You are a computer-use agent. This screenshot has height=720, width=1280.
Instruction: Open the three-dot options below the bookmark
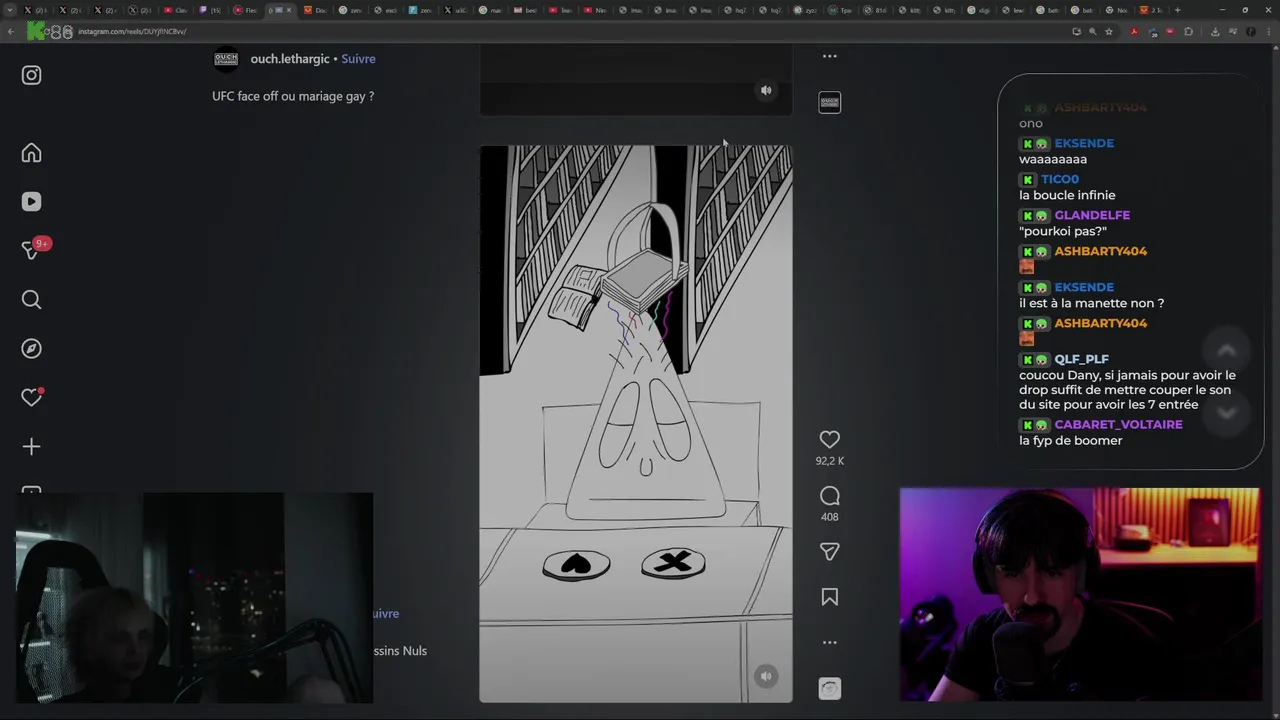click(x=829, y=642)
